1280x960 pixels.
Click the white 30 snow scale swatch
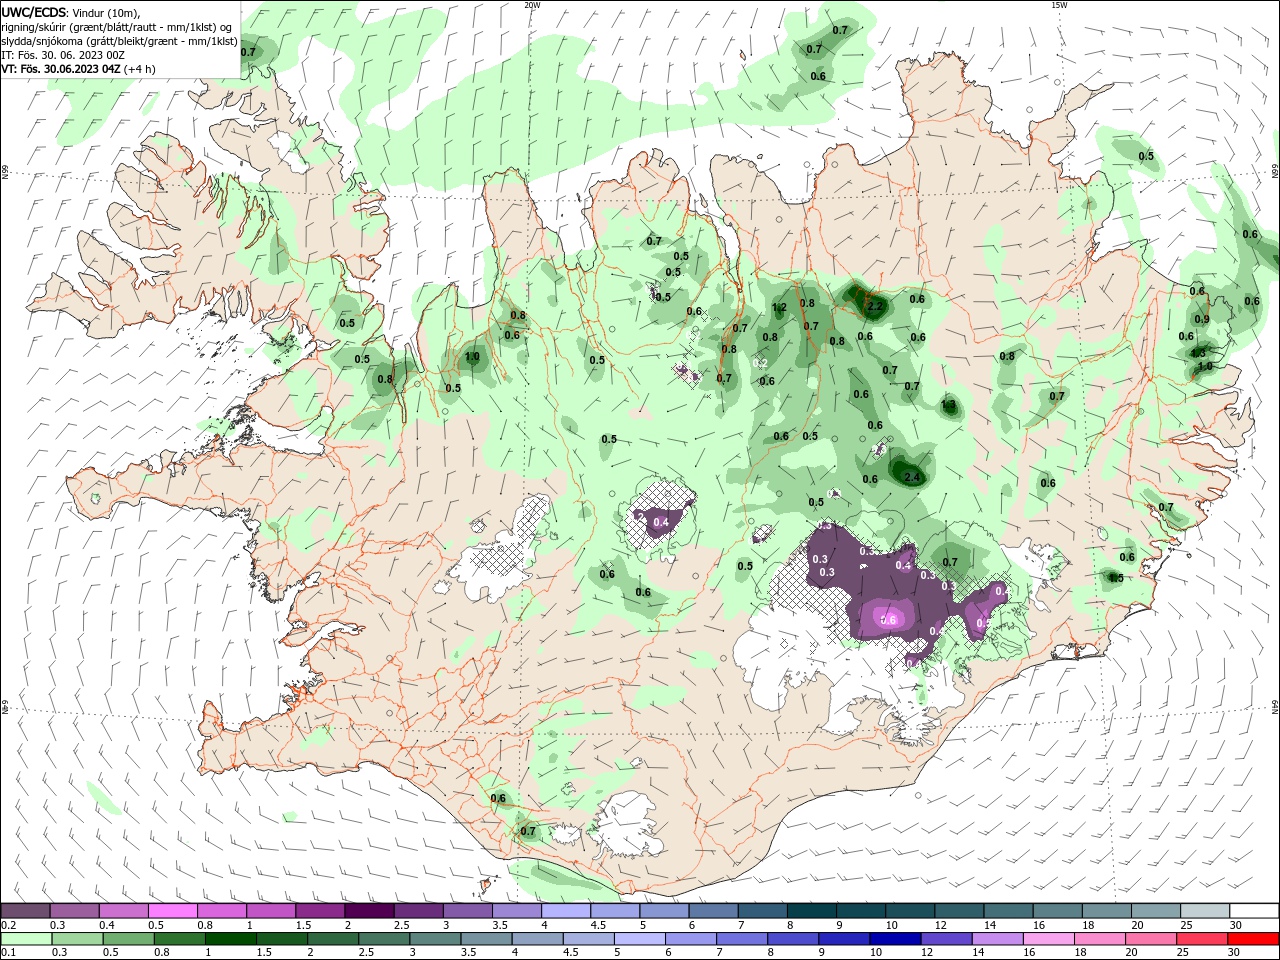coord(1253,911)
